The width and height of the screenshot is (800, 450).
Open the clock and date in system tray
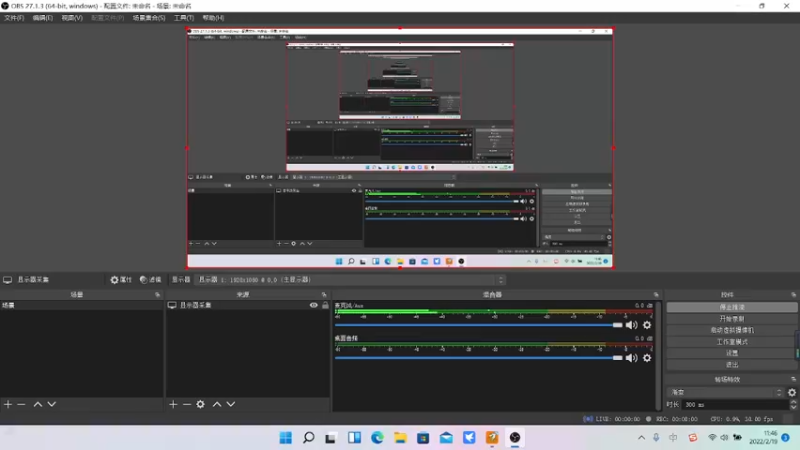764,437
